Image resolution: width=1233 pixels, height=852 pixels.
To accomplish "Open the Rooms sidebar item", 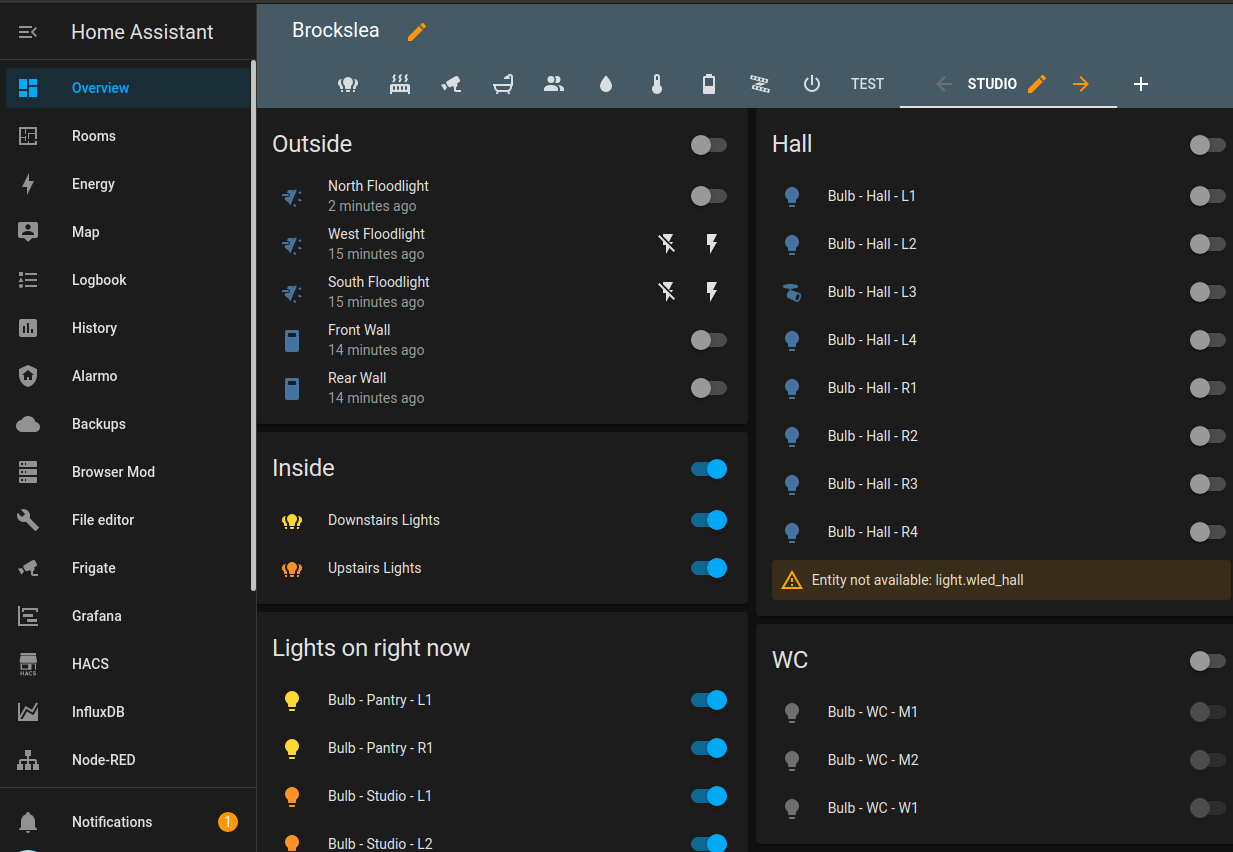I will pos(128,136).
